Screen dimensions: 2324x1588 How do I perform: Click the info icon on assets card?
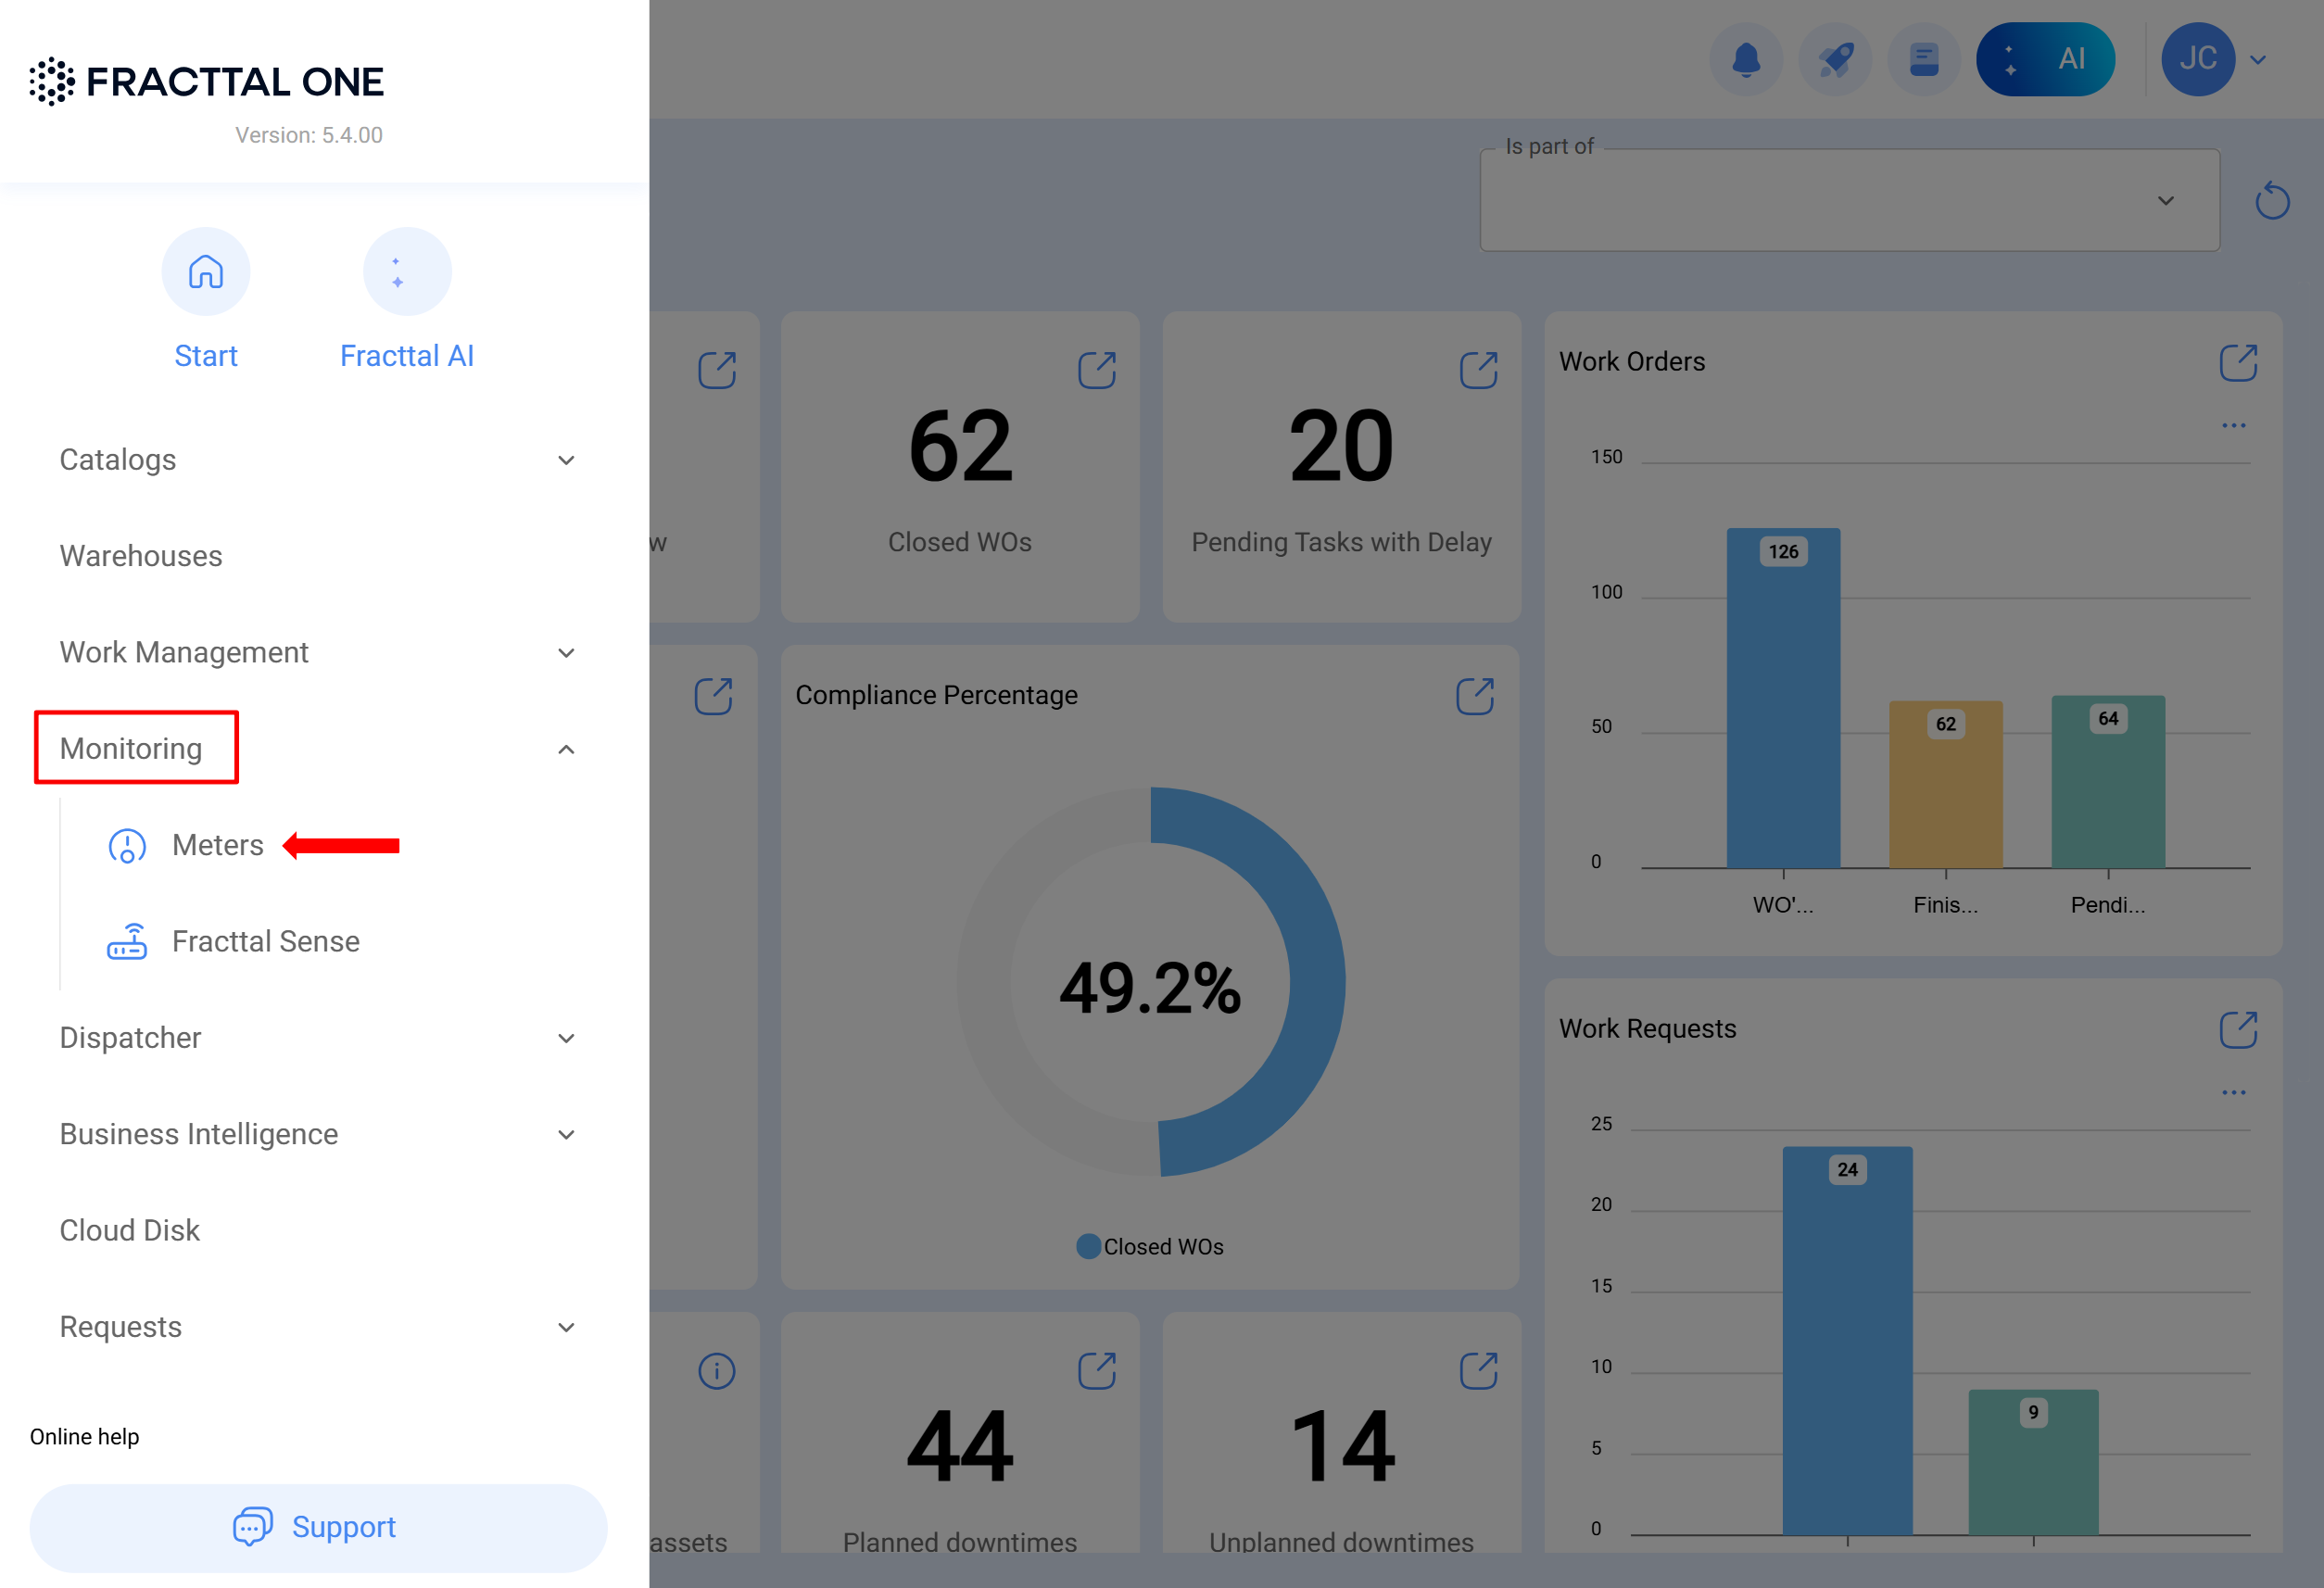click(x=716, y=1370)
